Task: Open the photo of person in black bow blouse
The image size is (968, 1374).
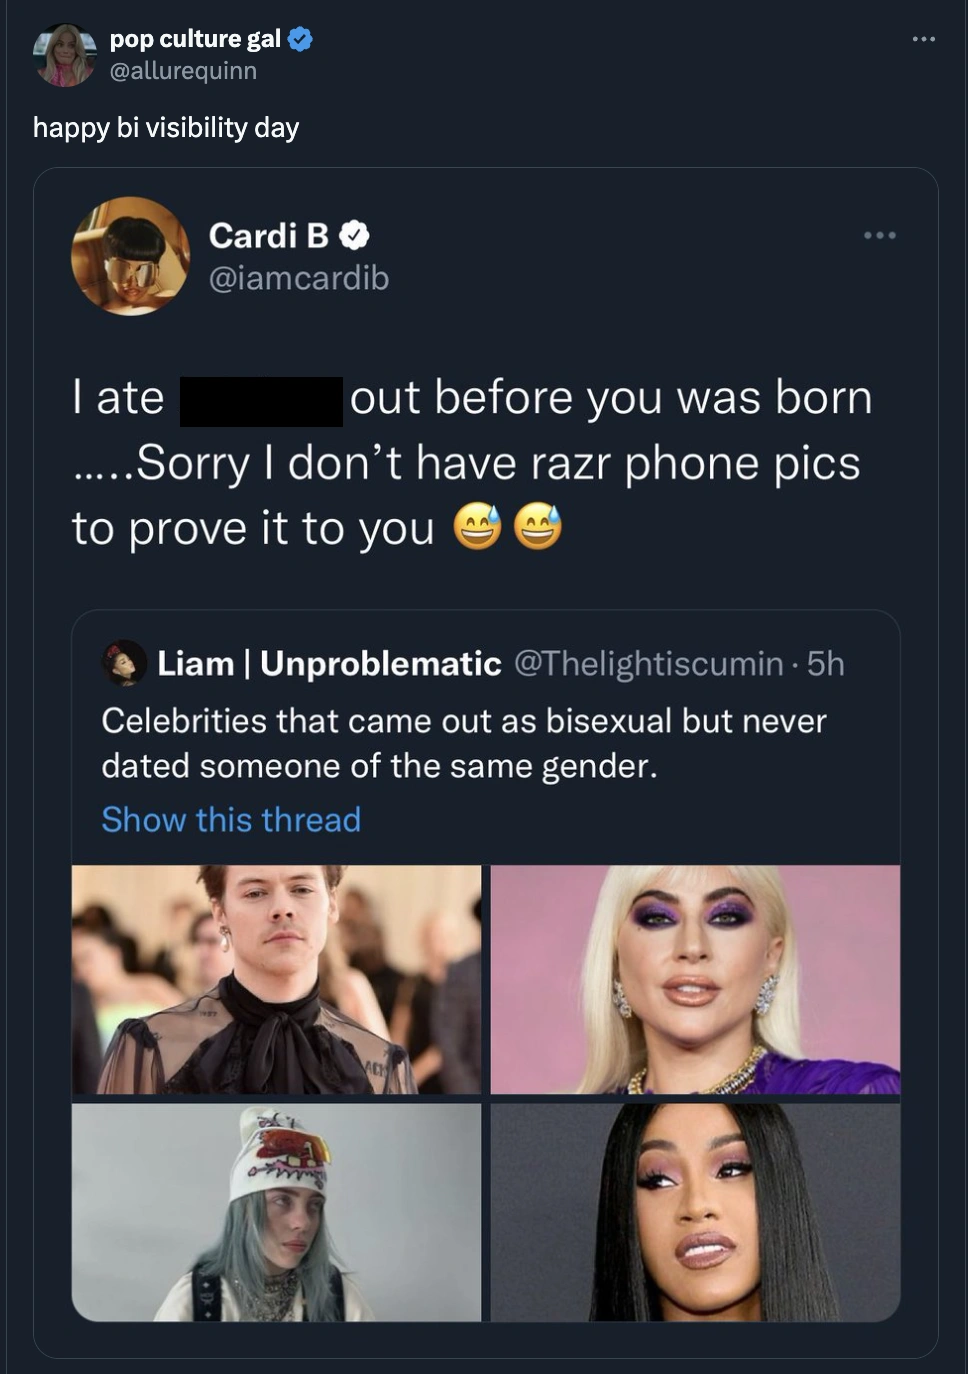Action: click(276, 979)
